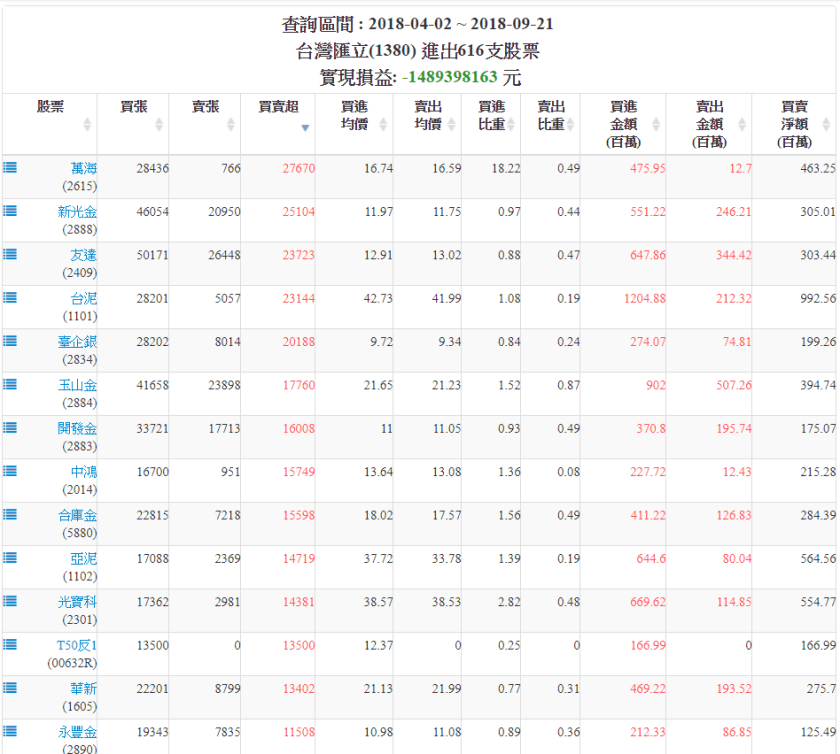Open the 開發金 stock link
This screenshot has height=754, width=840.
77,428
